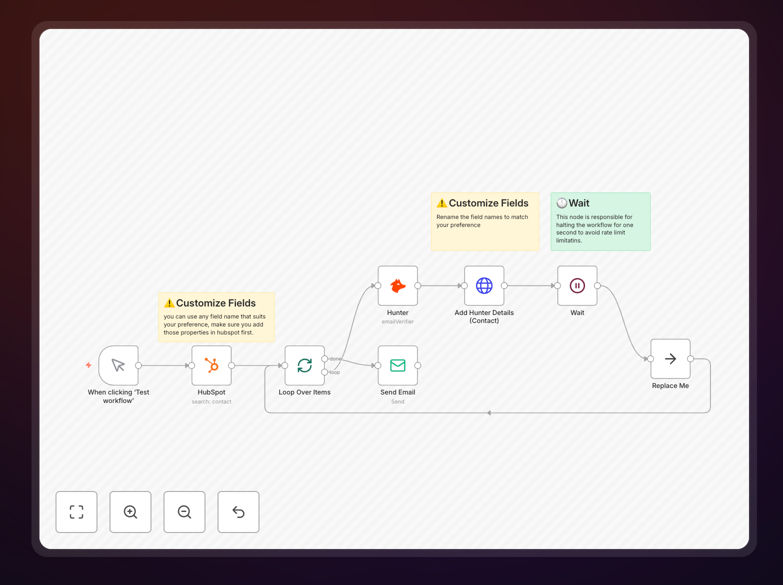Screen dimensions: 783x585
Task: Open the Hunter email verifier node
Action: (398, 286)
